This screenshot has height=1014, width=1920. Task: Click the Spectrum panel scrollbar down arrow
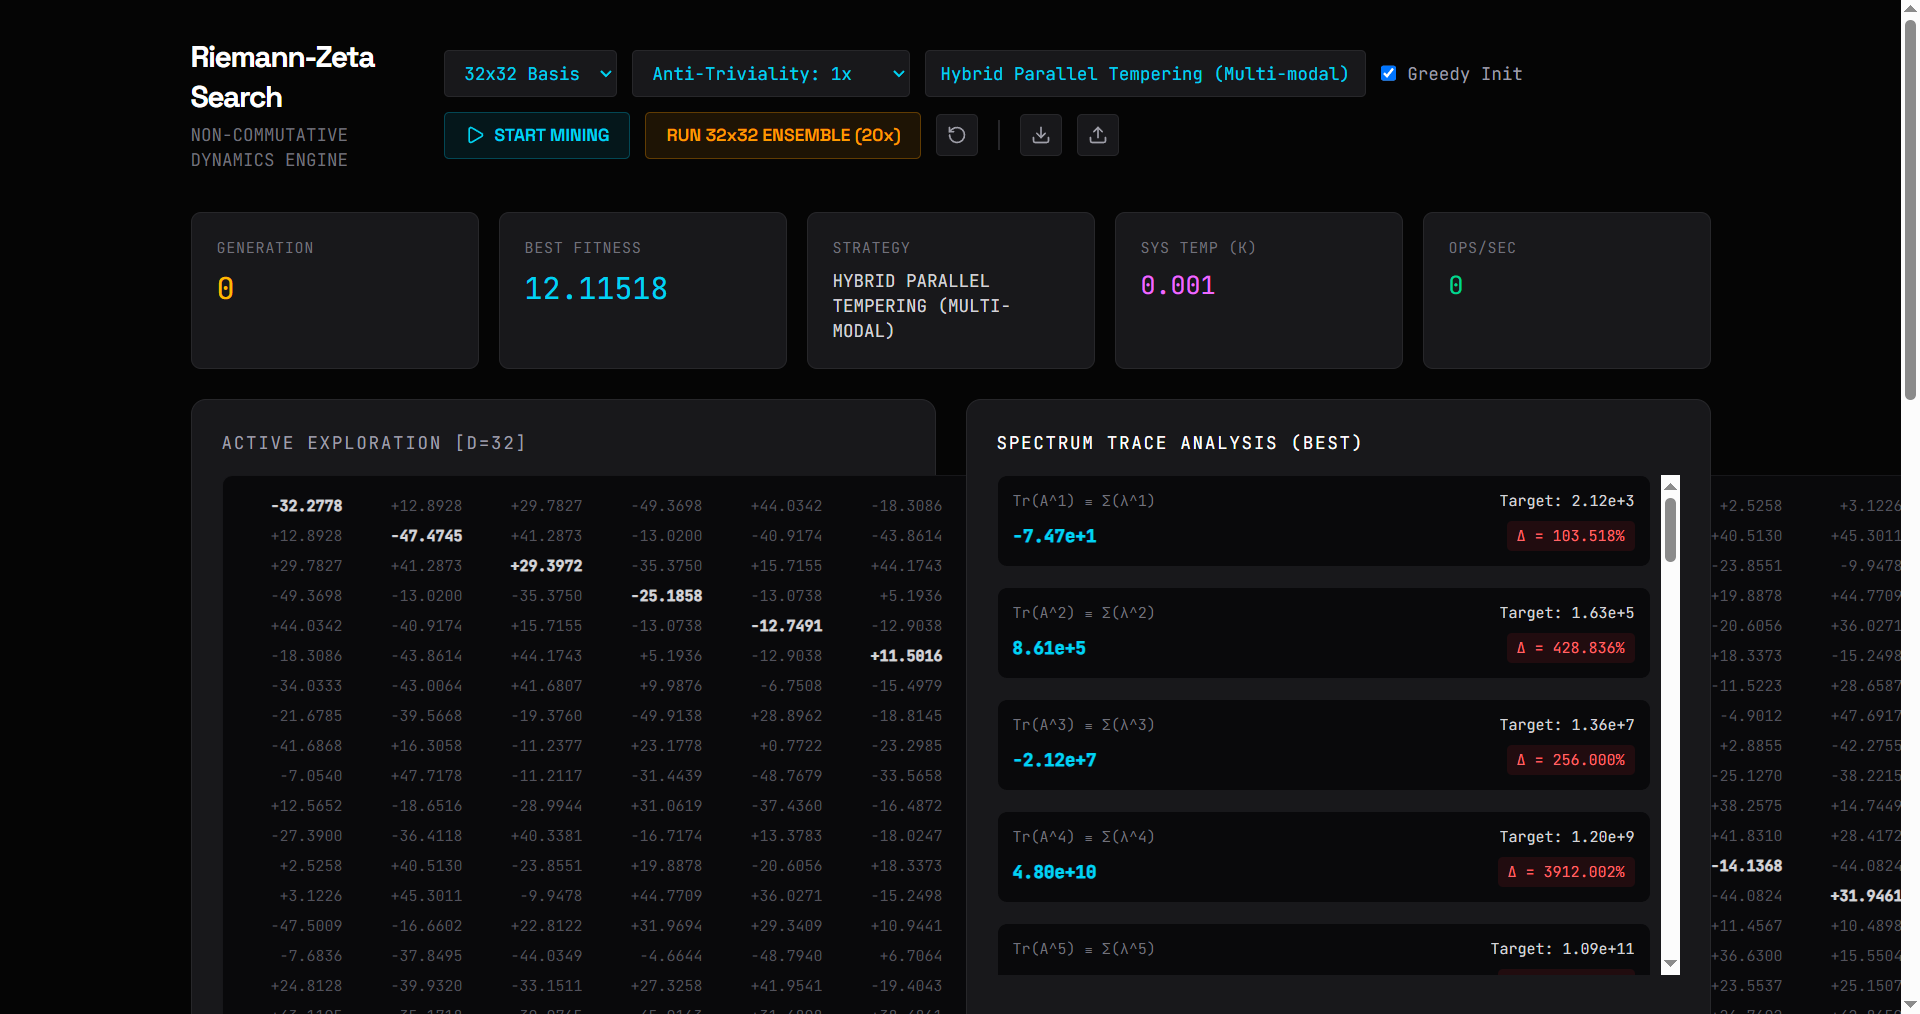(x=1670, y=964)
